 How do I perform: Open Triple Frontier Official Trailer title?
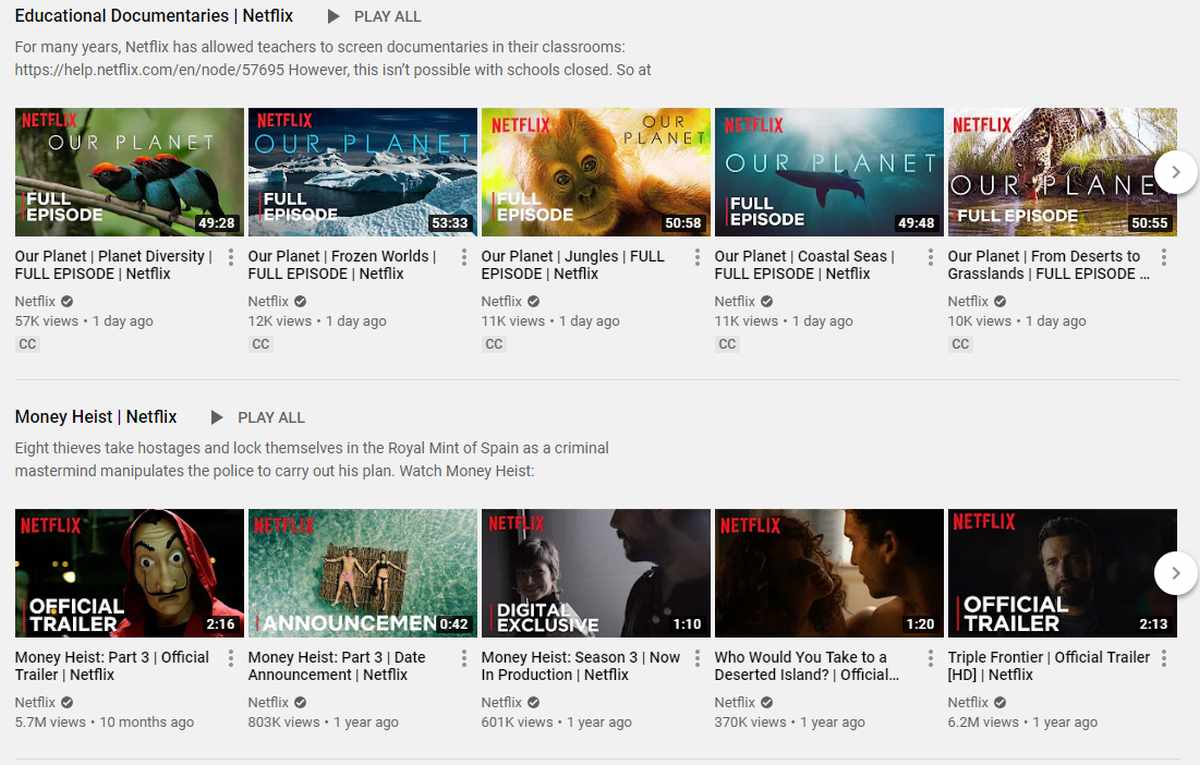click(x=1049, y=666)
